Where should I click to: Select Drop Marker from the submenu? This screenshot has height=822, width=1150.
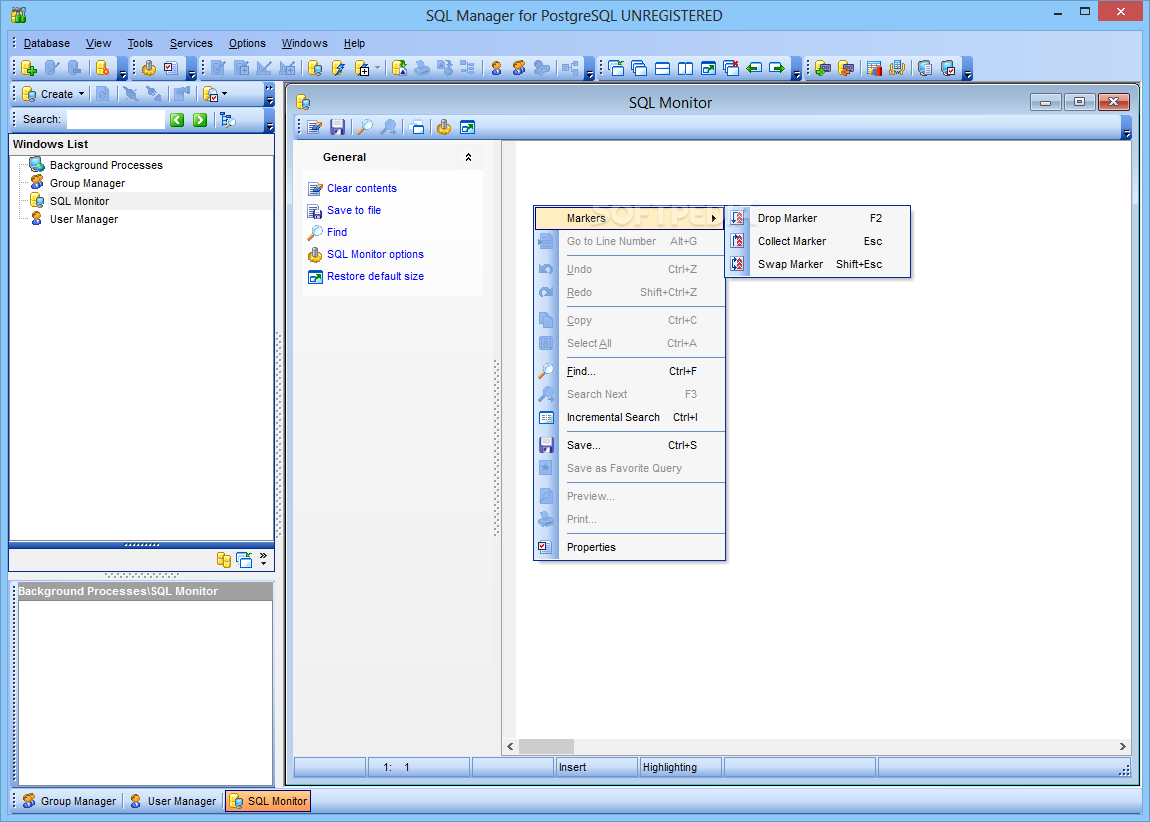818,219
